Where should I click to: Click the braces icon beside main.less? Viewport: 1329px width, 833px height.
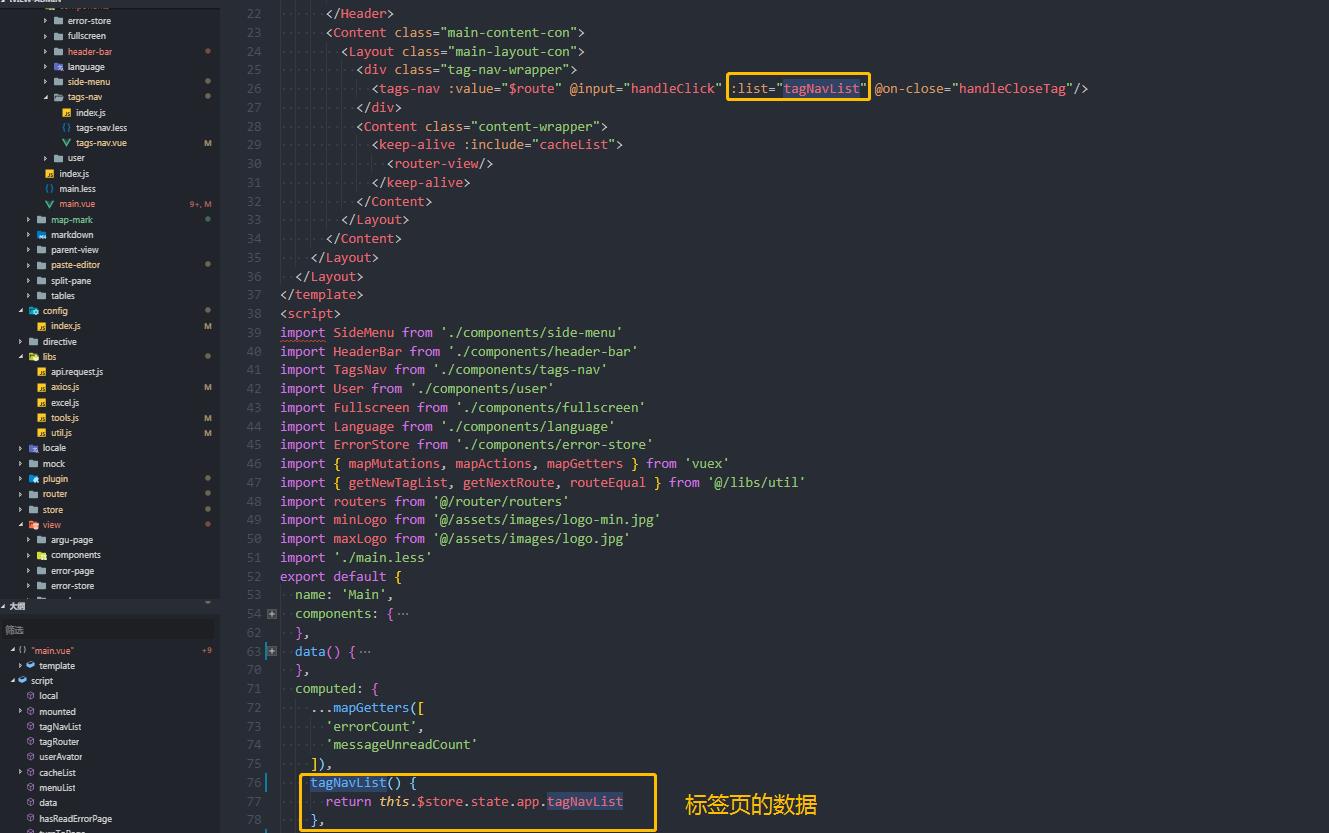point(49,189)
